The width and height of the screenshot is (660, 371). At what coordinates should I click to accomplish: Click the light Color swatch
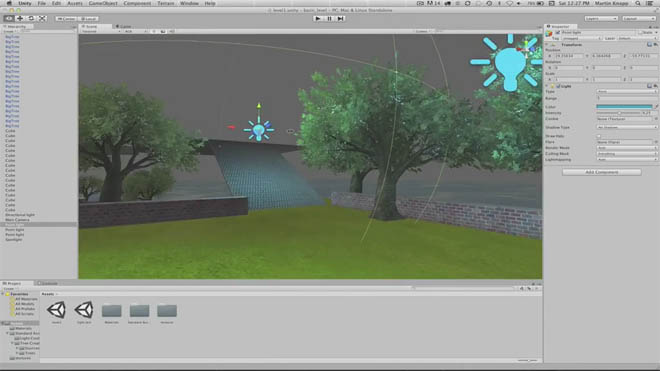624,107
